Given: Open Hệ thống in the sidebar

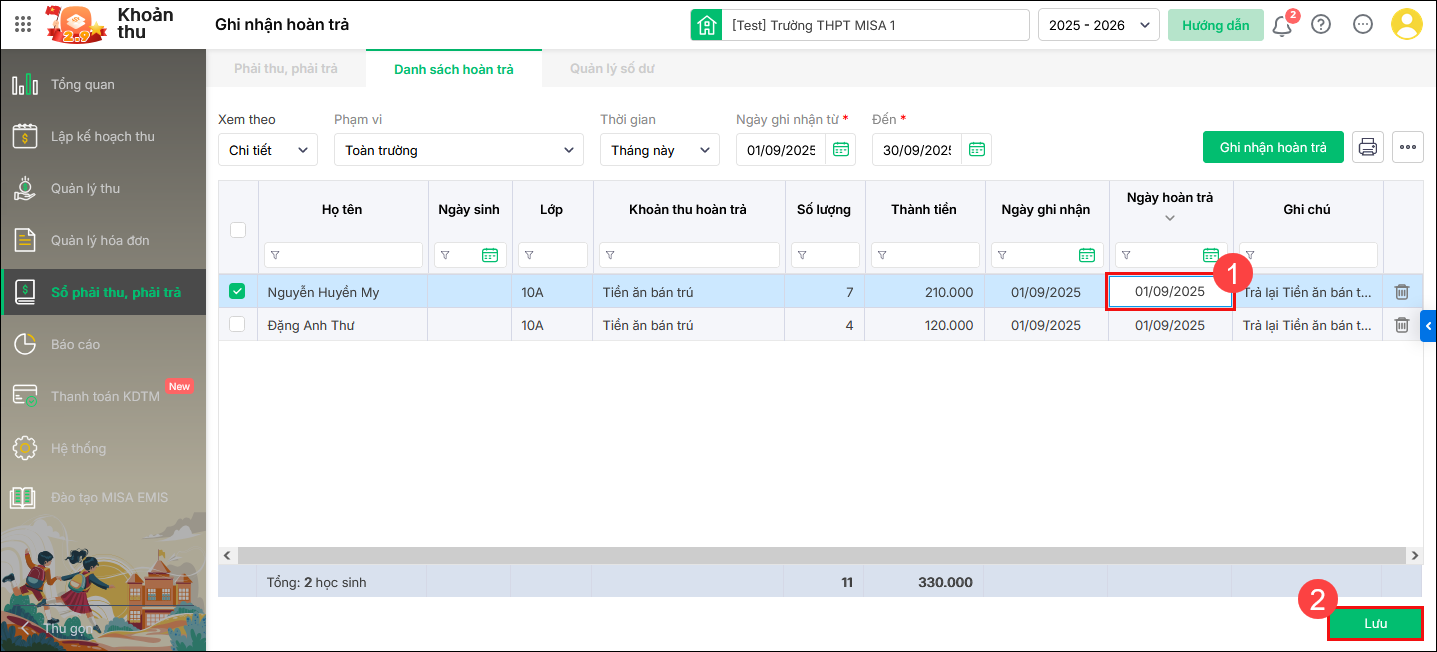Looking at the screenshot, I should pyautogui.click(x=103, y=448).
